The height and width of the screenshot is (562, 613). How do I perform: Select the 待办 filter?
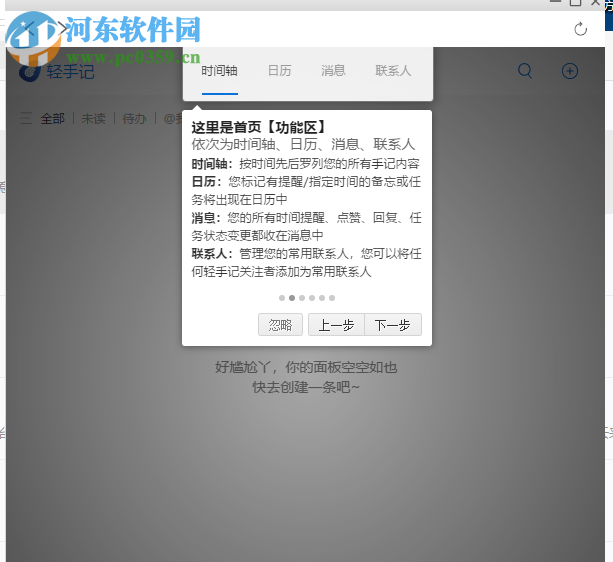click(x=134, y=118)
